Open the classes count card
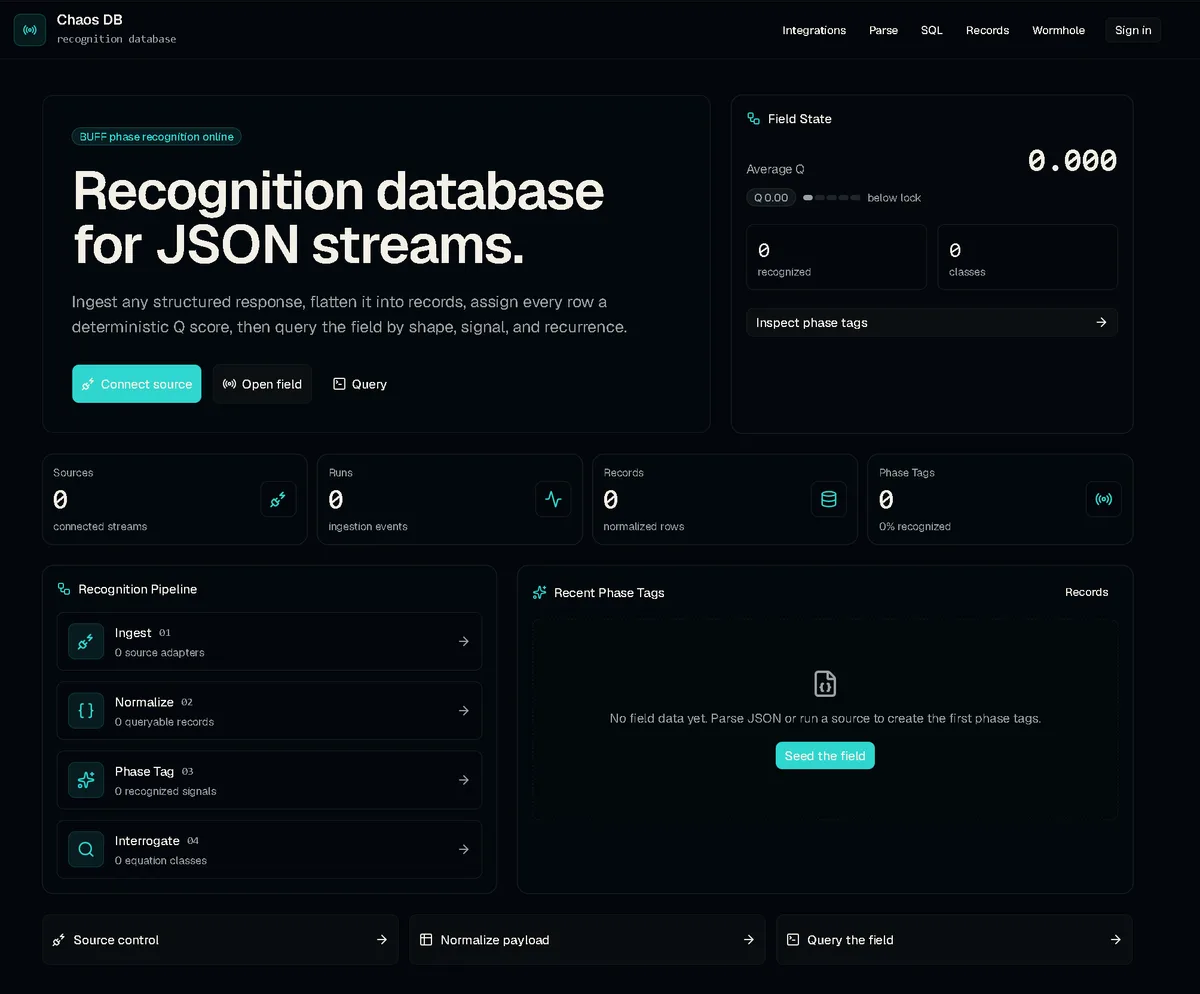Screen dimensions: 1200x994 click(1027, 257)
